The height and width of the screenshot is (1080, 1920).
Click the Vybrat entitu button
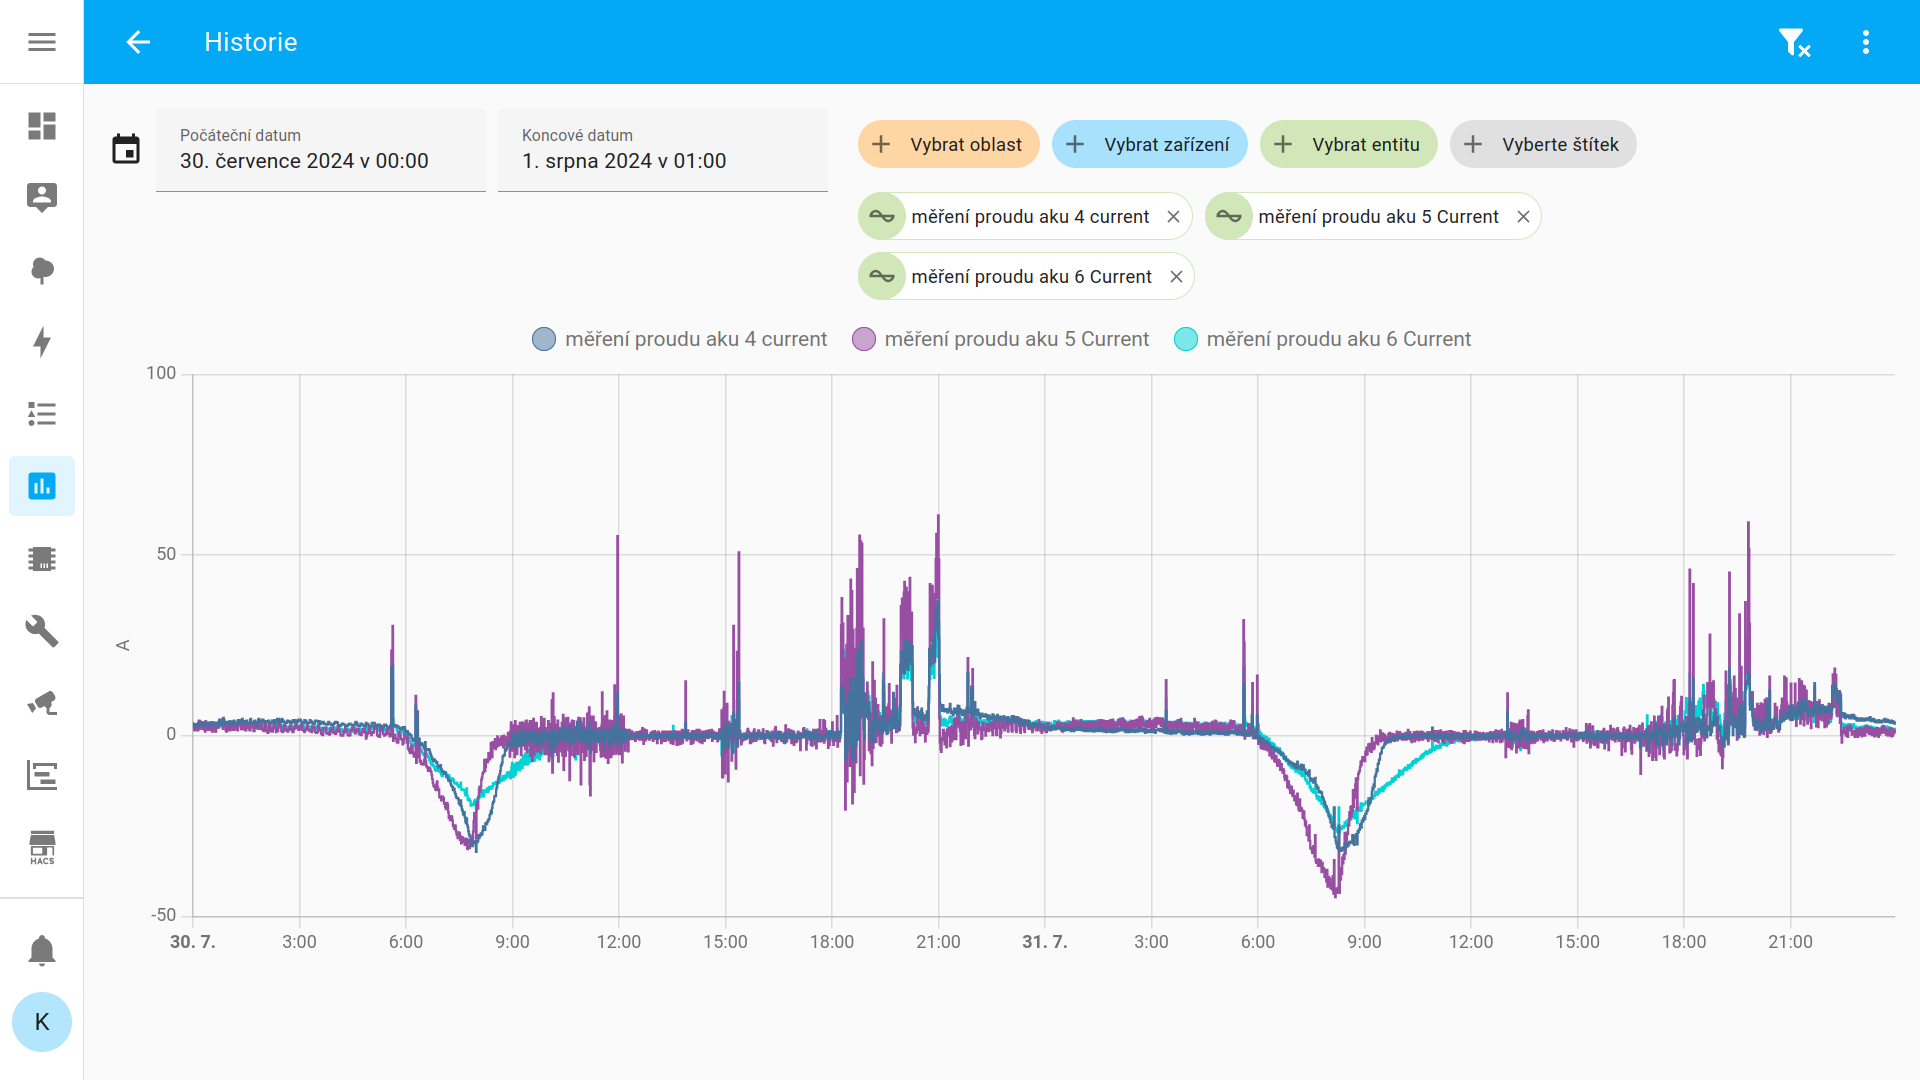tap(1348, 145)
